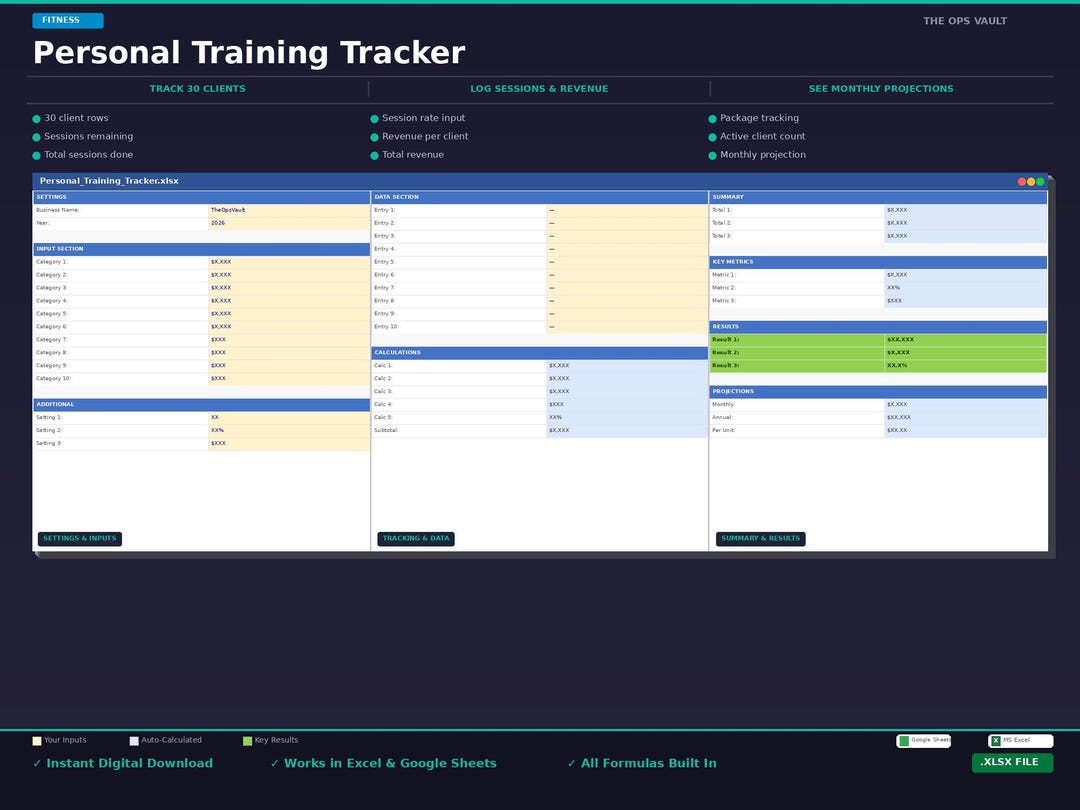Click the value cell beside Category 1

coord(289,262)
